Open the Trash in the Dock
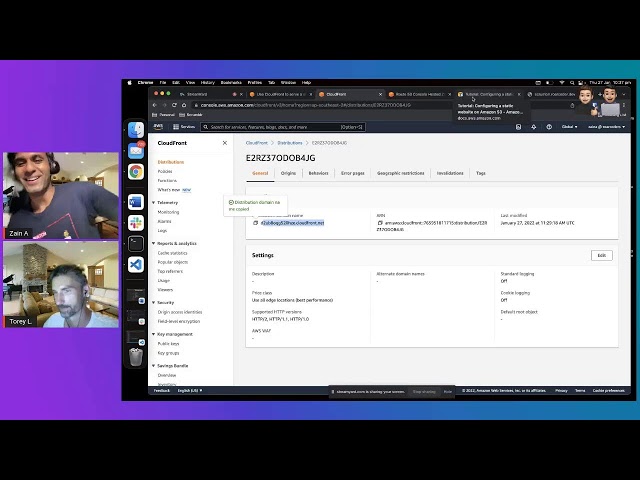The width and height of the screenshot is (640, 480). 136,357
